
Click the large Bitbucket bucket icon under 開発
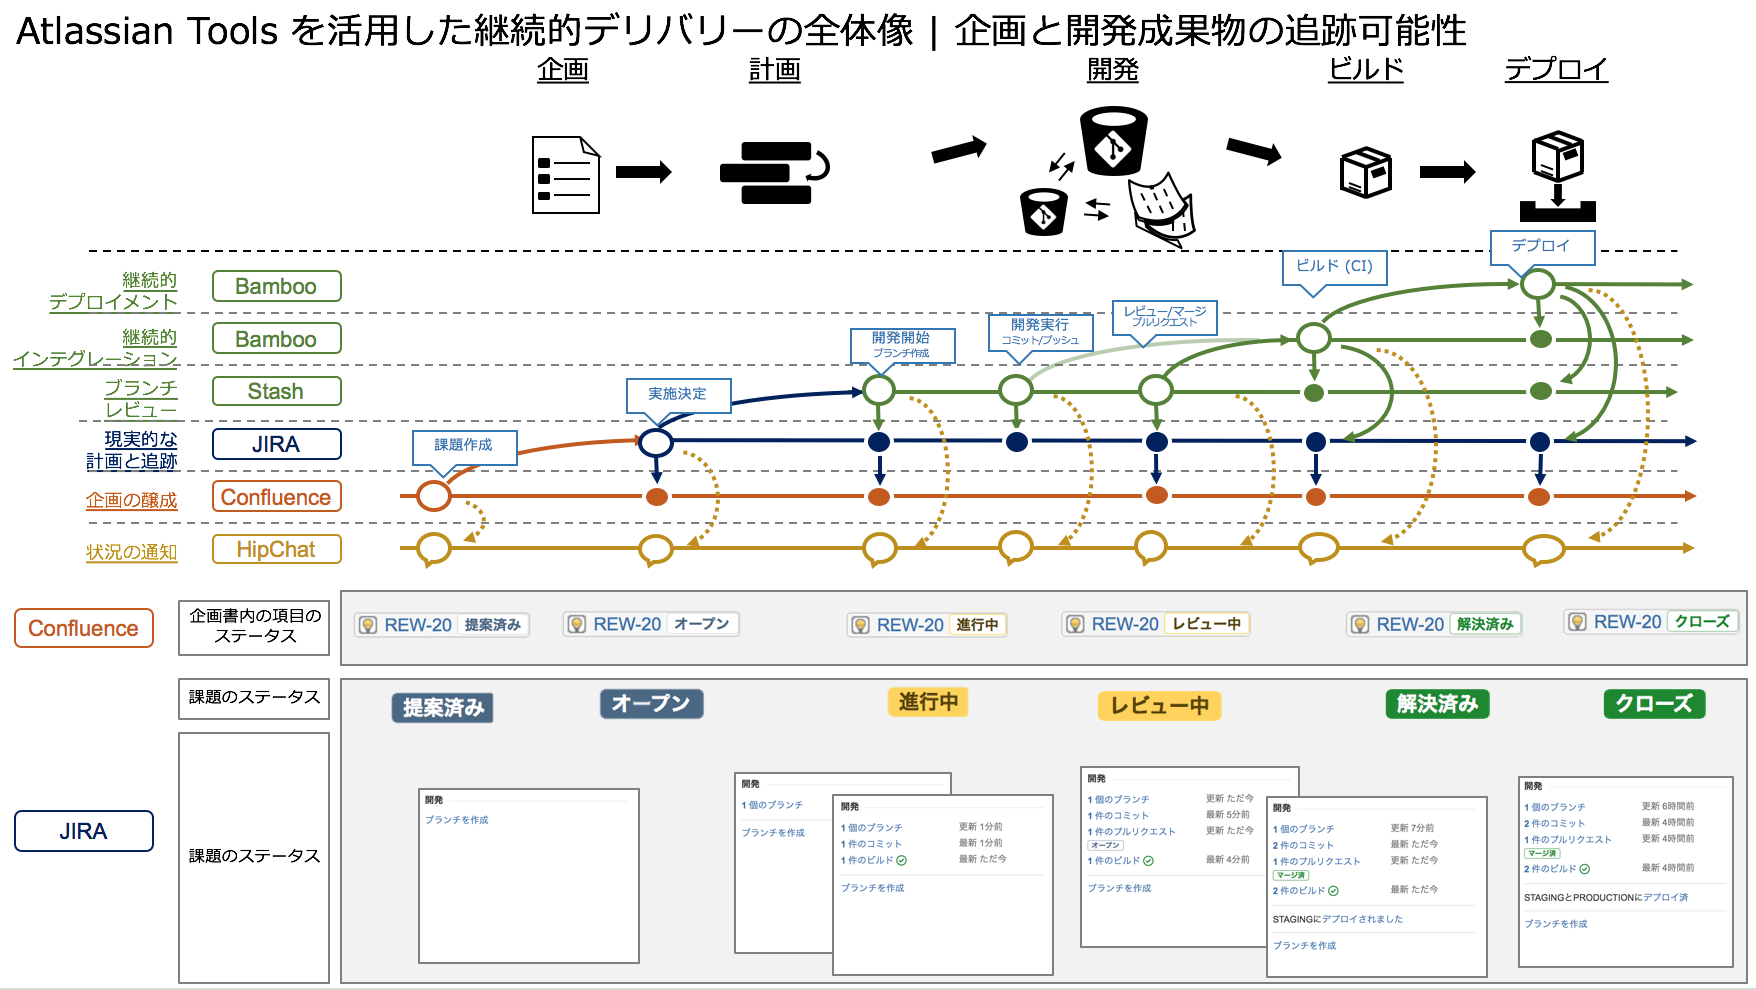click(1113, 142)
